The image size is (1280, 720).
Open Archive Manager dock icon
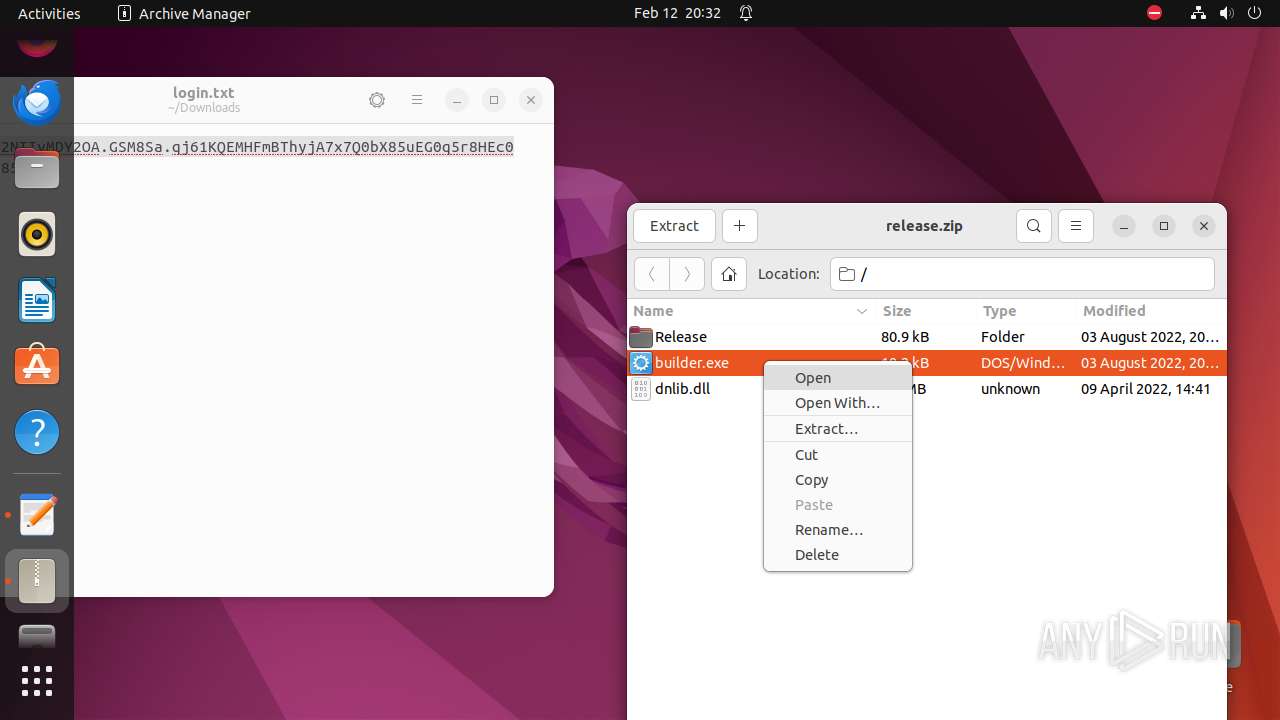coord(37,581)
